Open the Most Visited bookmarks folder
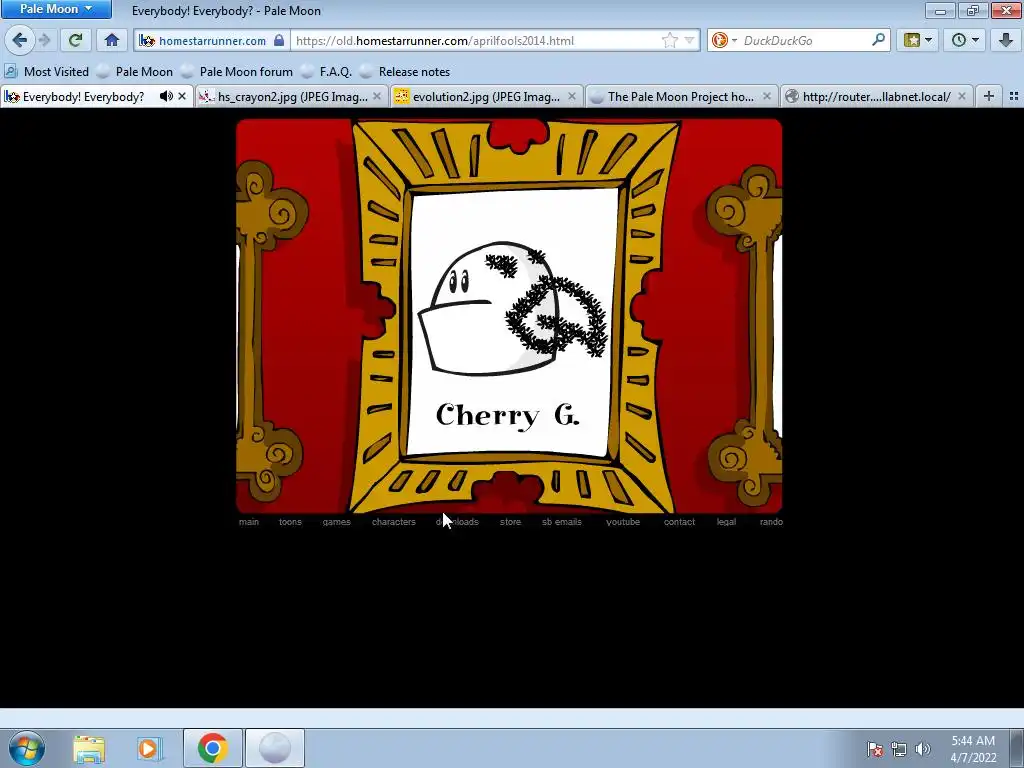Viewport: 1024px width, 768px height. pyautogui.click(x=46, y=72)
